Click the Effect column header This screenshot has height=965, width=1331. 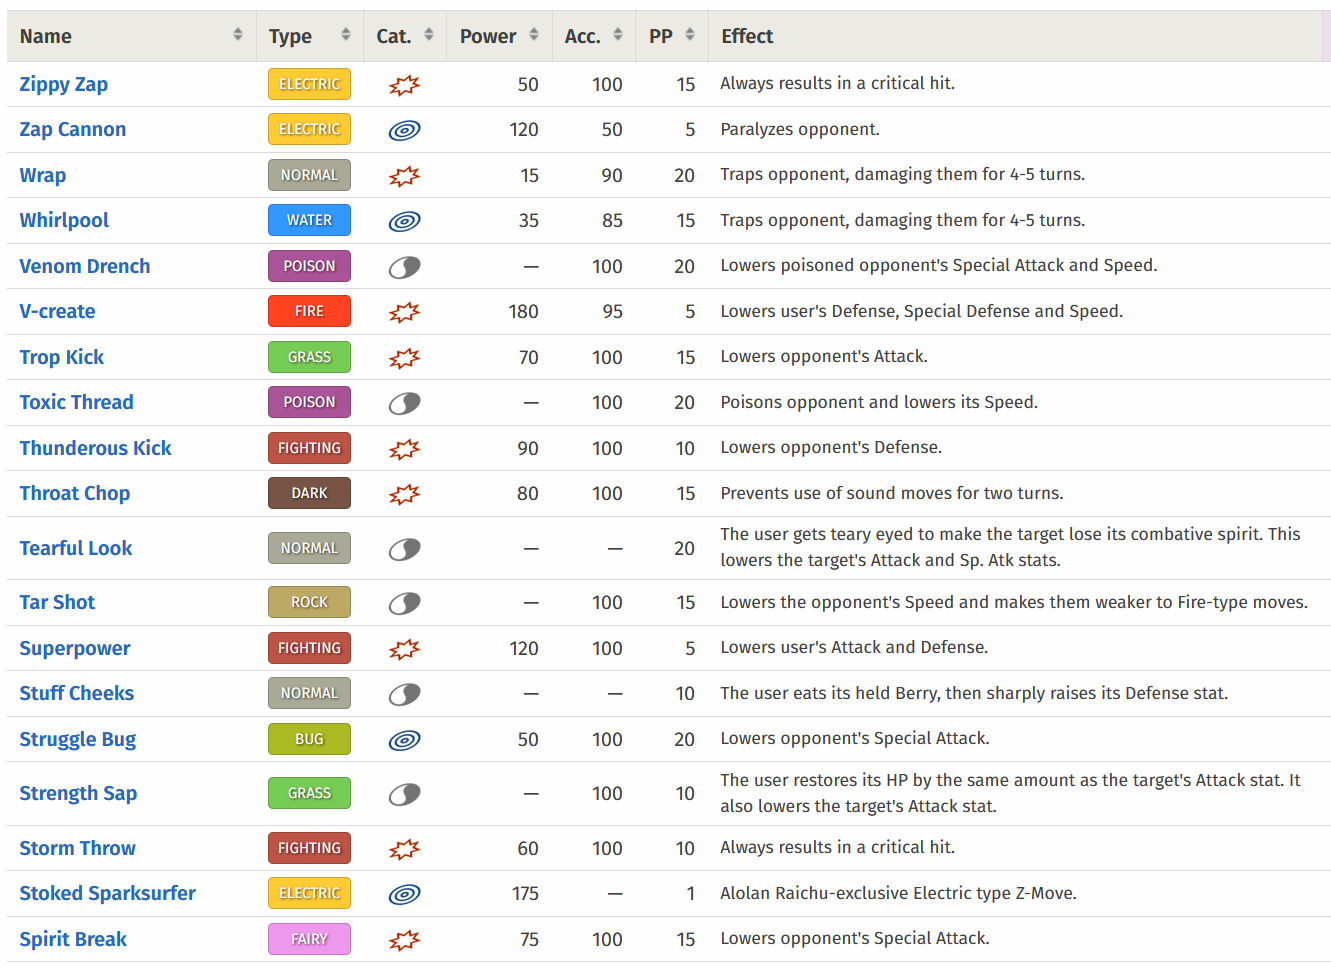click(x=747, y=36)
